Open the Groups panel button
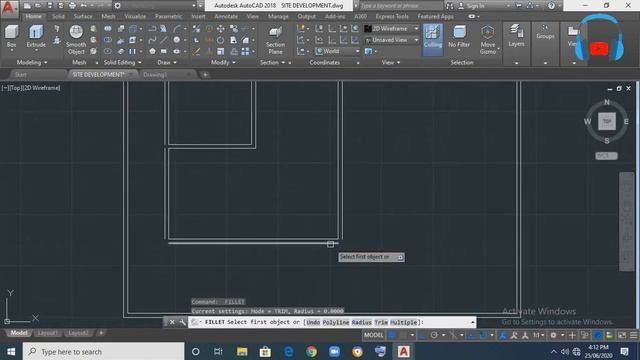This screenshot has width=640, height=360. [x=545, y=32]
